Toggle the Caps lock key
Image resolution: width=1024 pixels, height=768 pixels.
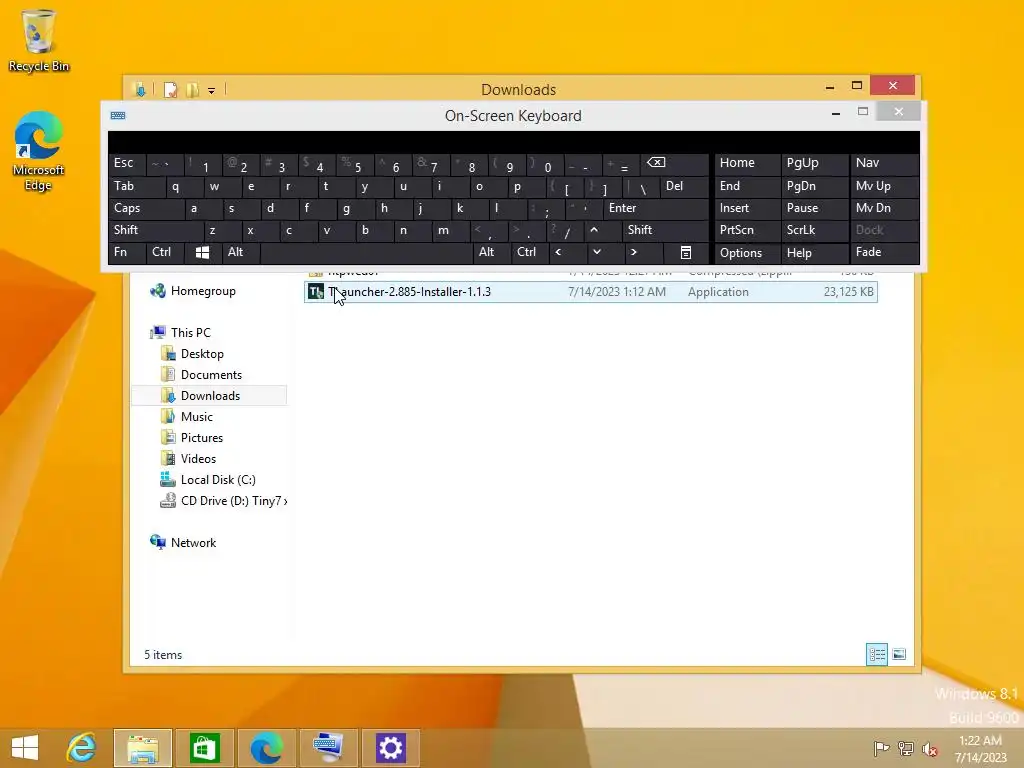tap(146, 208)
